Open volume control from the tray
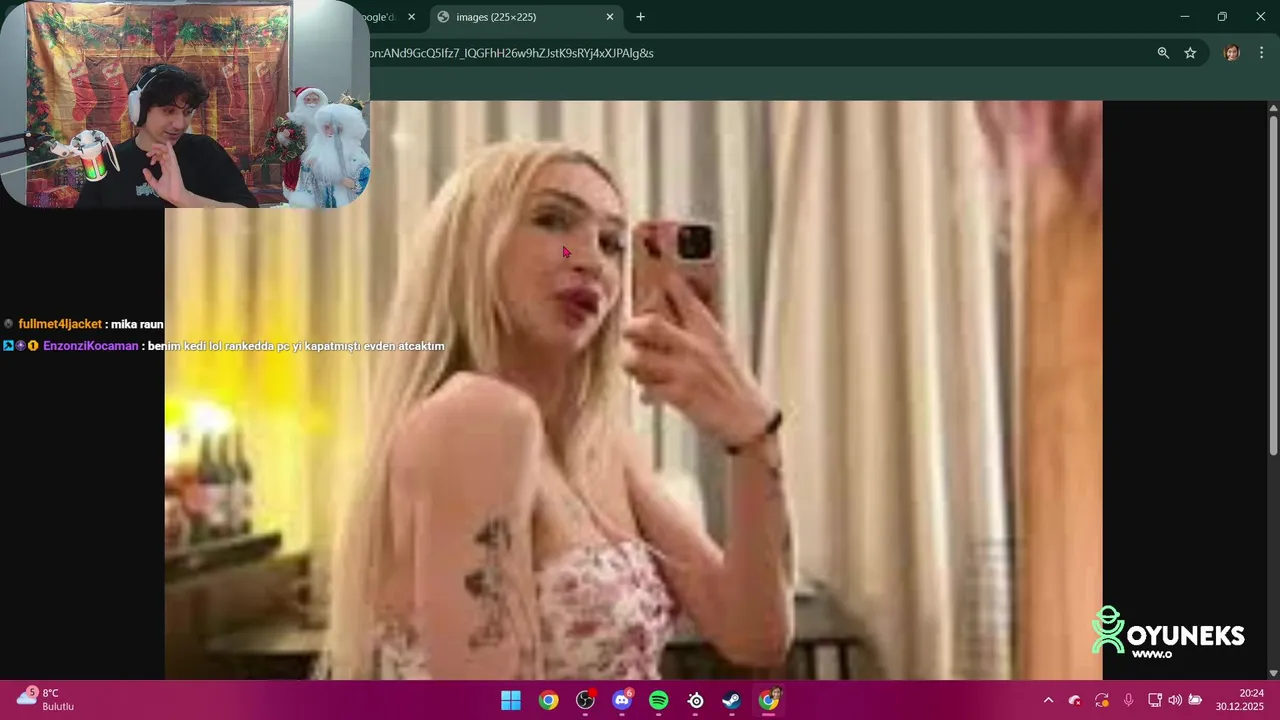Screen dimensions: 1280x720 pos(1175,700)
